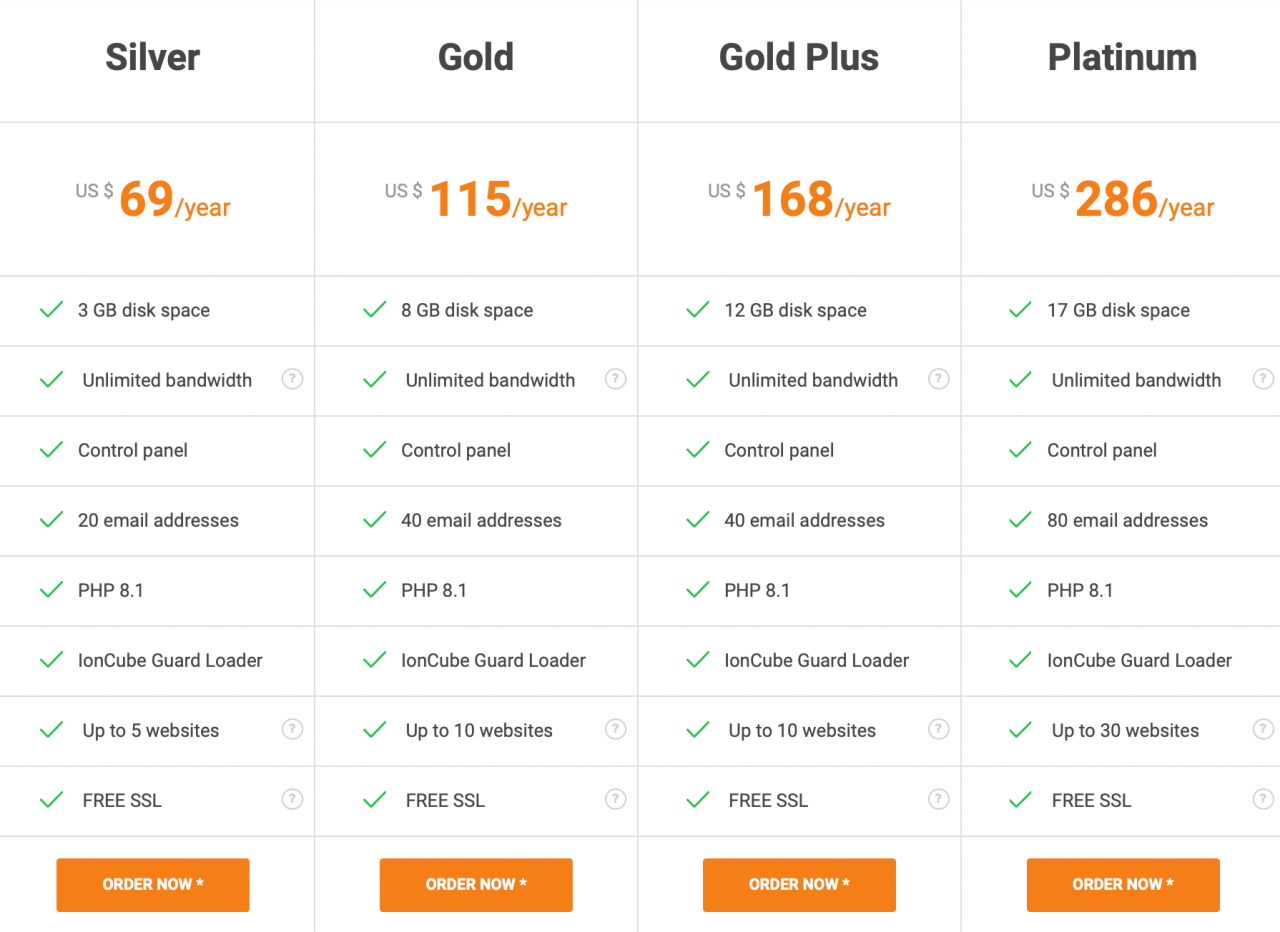
Task: Click the question mark near Platinum's FREE SSL
Action: tap(1262, 800)
